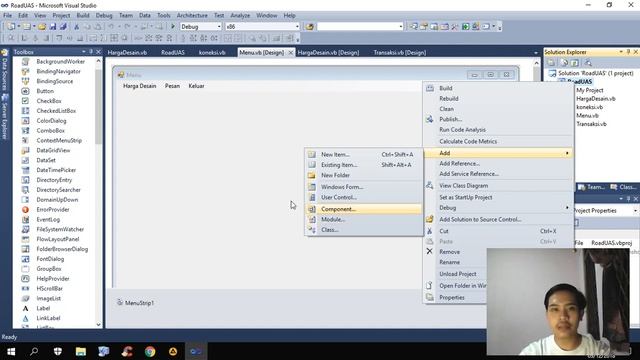Click the View Class Diagram icon in Solution Explorer
Image resolution: width=640 pixels, height=360 pixels.
(588, 62)
